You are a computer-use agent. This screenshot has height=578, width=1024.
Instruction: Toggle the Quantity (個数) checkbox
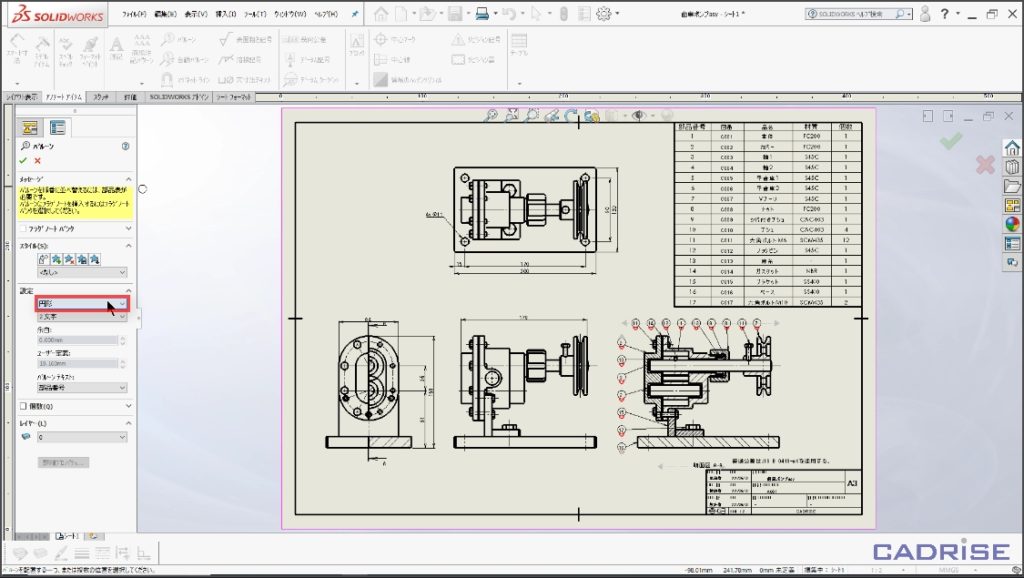tap(25, 407)
